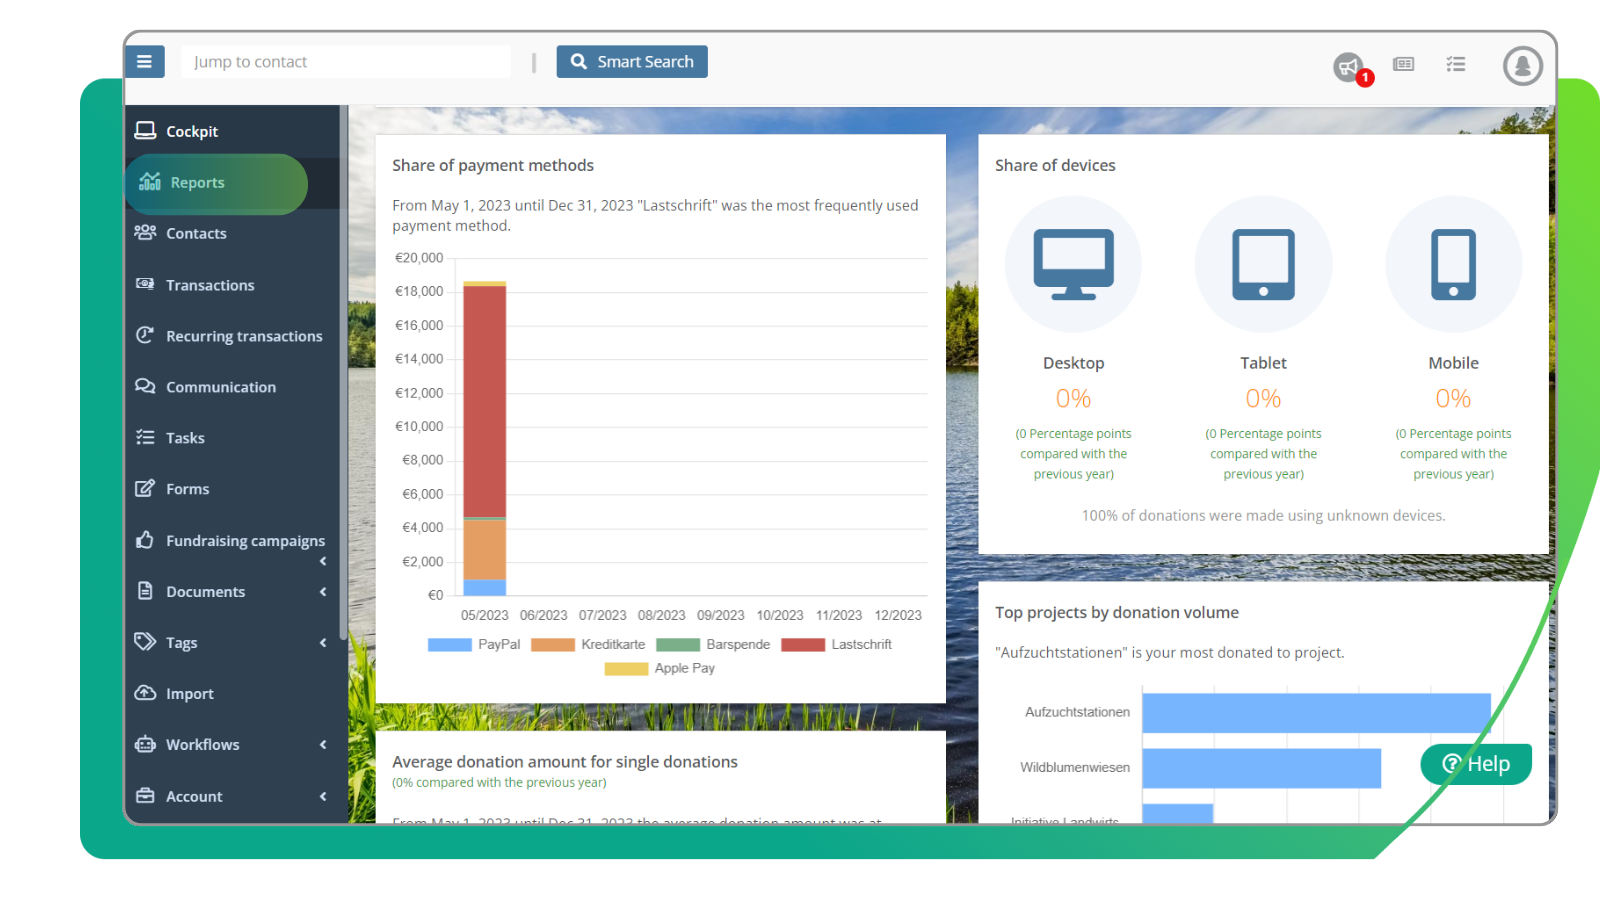
Task: Click the keyboard shortcuts icon in the top bar
Action: click(x=1403, y=63)
